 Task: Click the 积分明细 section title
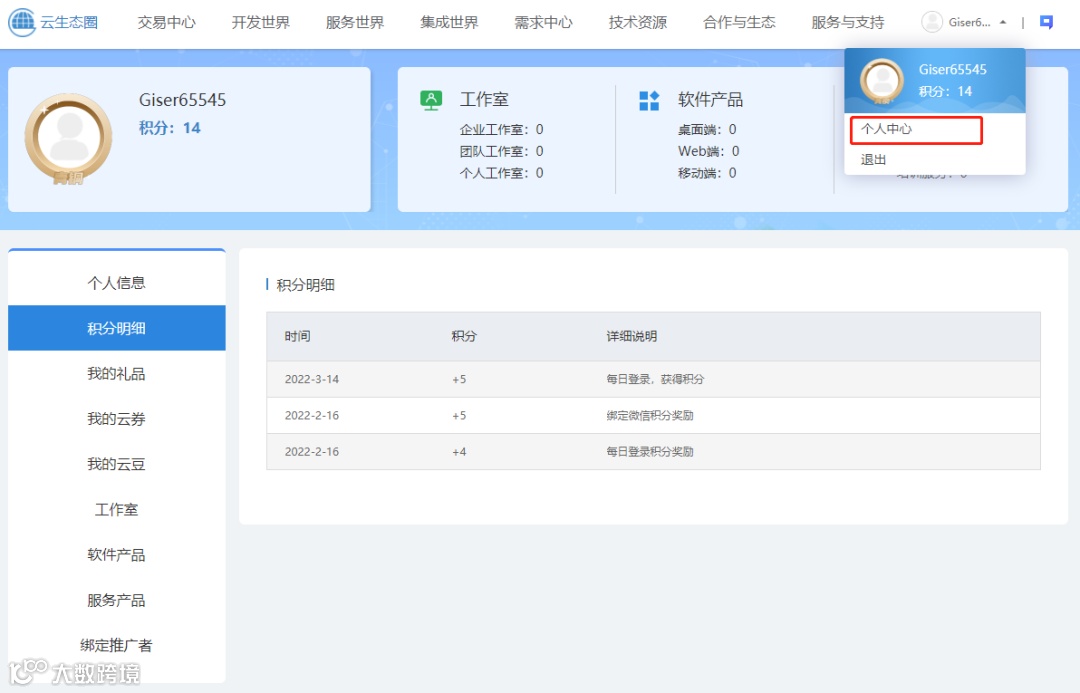coord(305,285)
